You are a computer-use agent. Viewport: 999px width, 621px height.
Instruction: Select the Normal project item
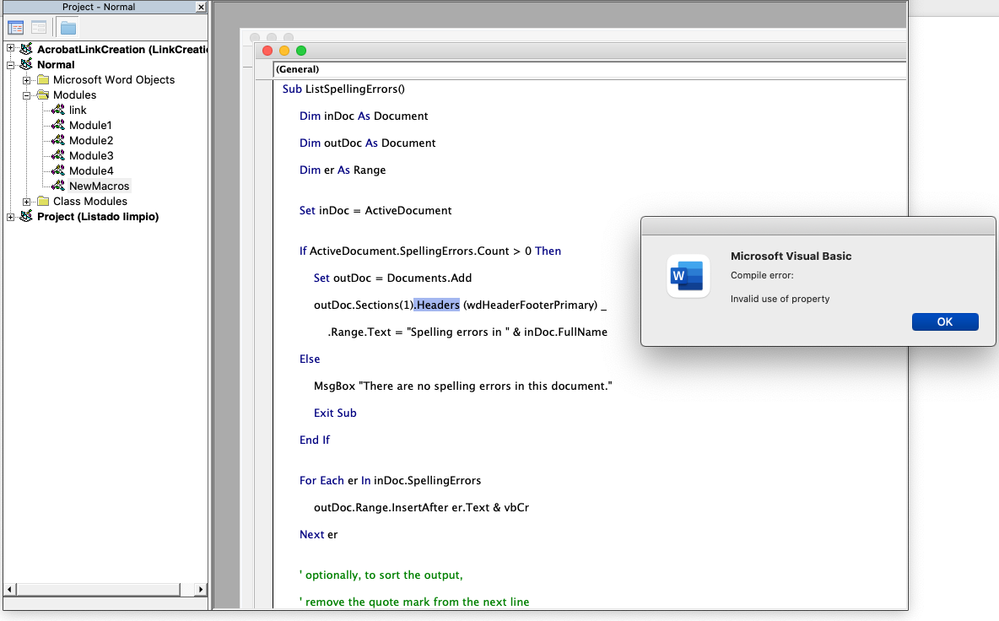(x=55, y=64)
